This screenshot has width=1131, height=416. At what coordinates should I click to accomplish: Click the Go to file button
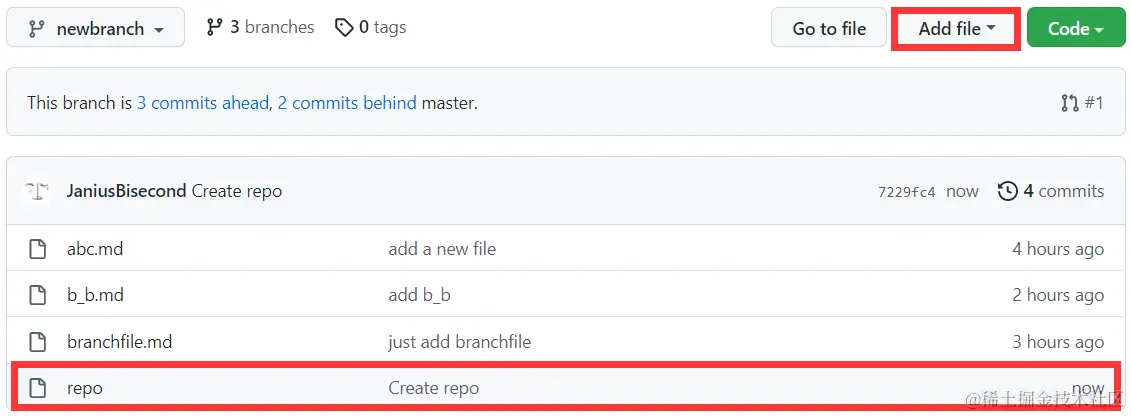(829, 29)
